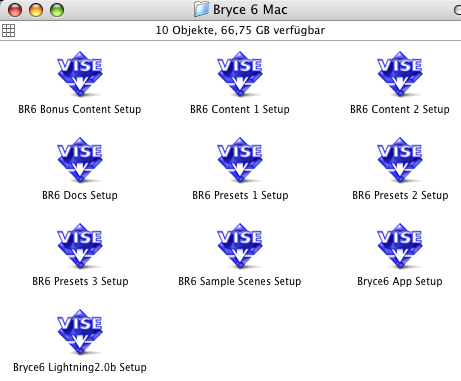461x381 pixels.
Task: Select the BR6 Content 2 Setup icon
Action: [400, 74]
